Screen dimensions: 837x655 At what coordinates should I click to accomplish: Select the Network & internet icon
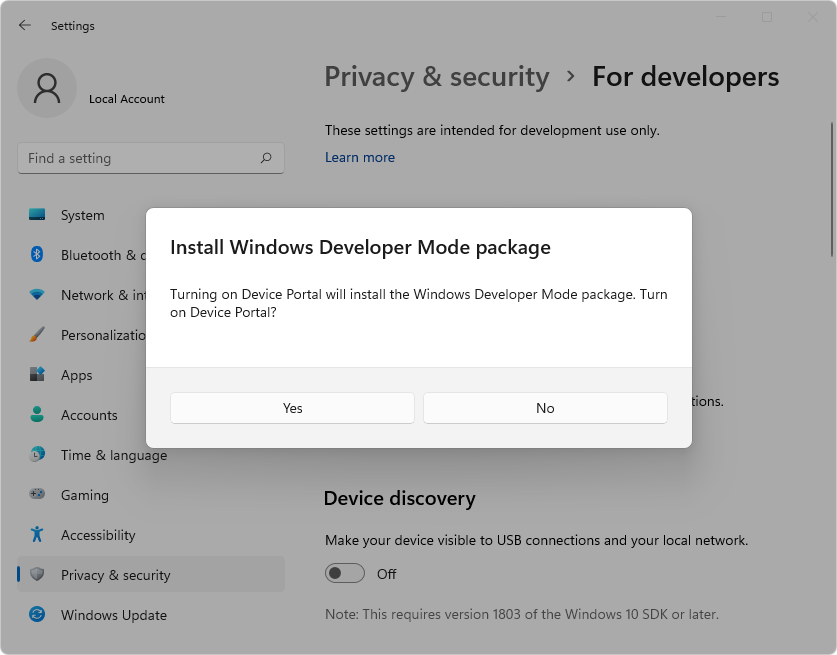coord(38,295)
